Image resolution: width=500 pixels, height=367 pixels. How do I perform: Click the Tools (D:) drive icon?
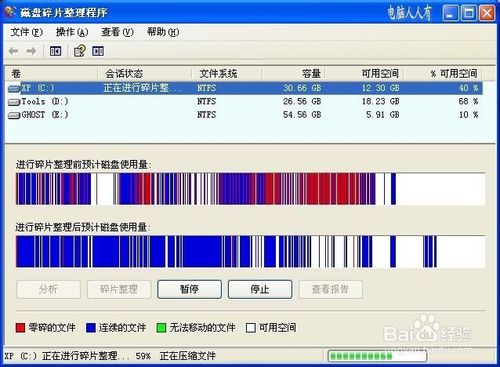tap(14, 102)
